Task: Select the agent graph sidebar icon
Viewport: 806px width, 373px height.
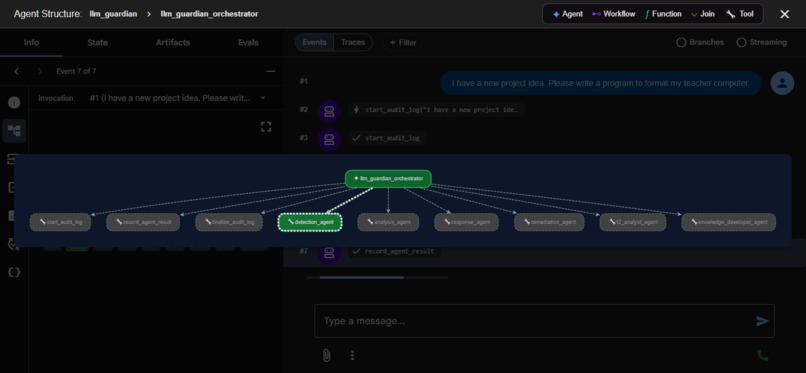Action: tap(14, 130)
